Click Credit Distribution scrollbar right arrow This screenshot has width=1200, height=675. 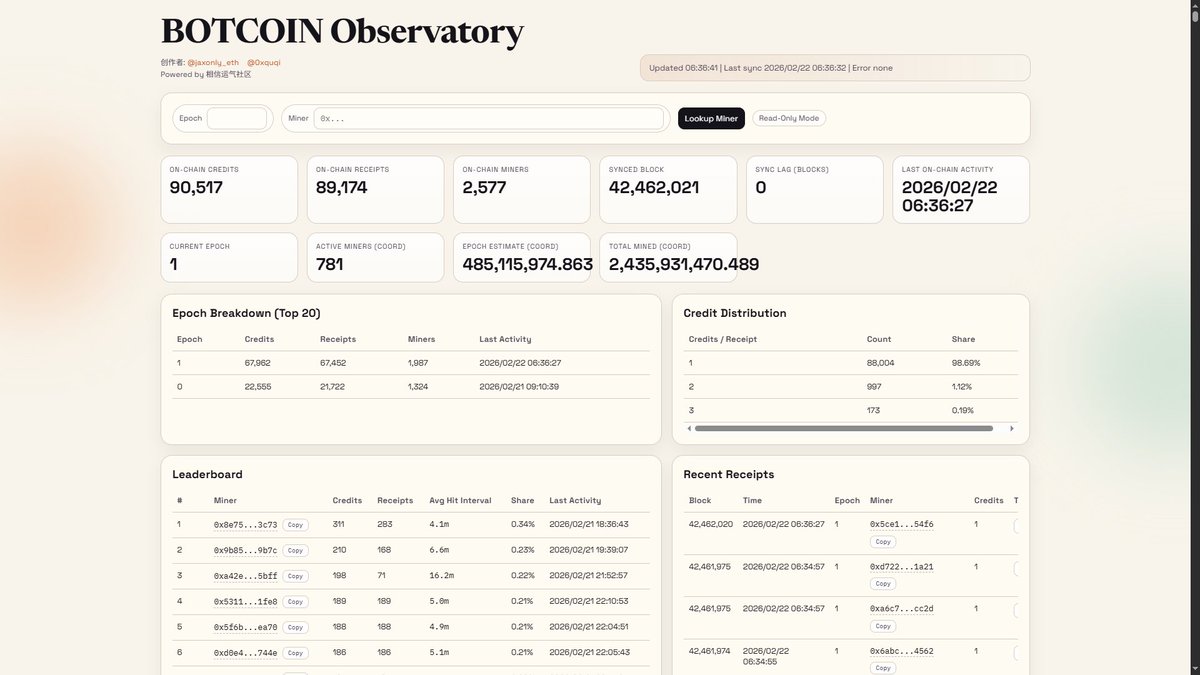coord(1011,428)
